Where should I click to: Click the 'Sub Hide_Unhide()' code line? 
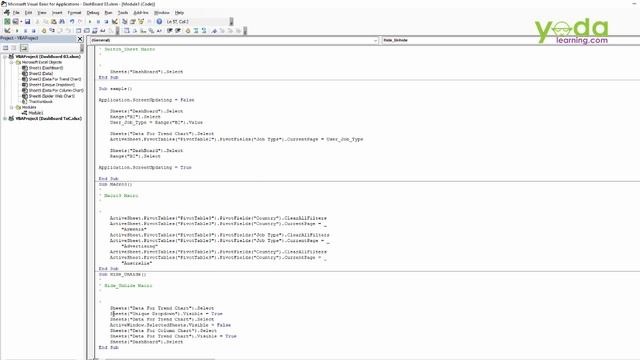click(x=122, y=274)
